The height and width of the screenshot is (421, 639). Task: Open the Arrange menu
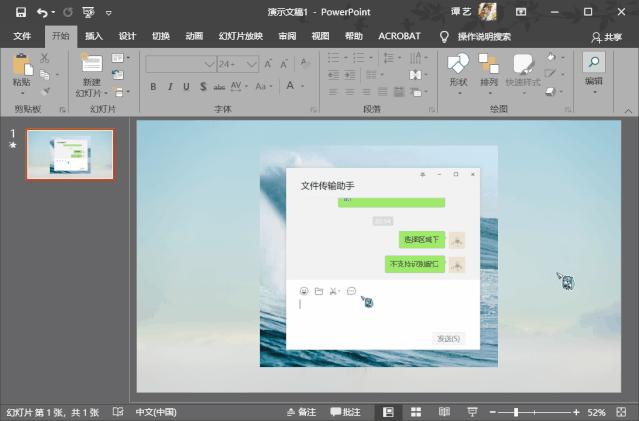click(x=489, y=73)
